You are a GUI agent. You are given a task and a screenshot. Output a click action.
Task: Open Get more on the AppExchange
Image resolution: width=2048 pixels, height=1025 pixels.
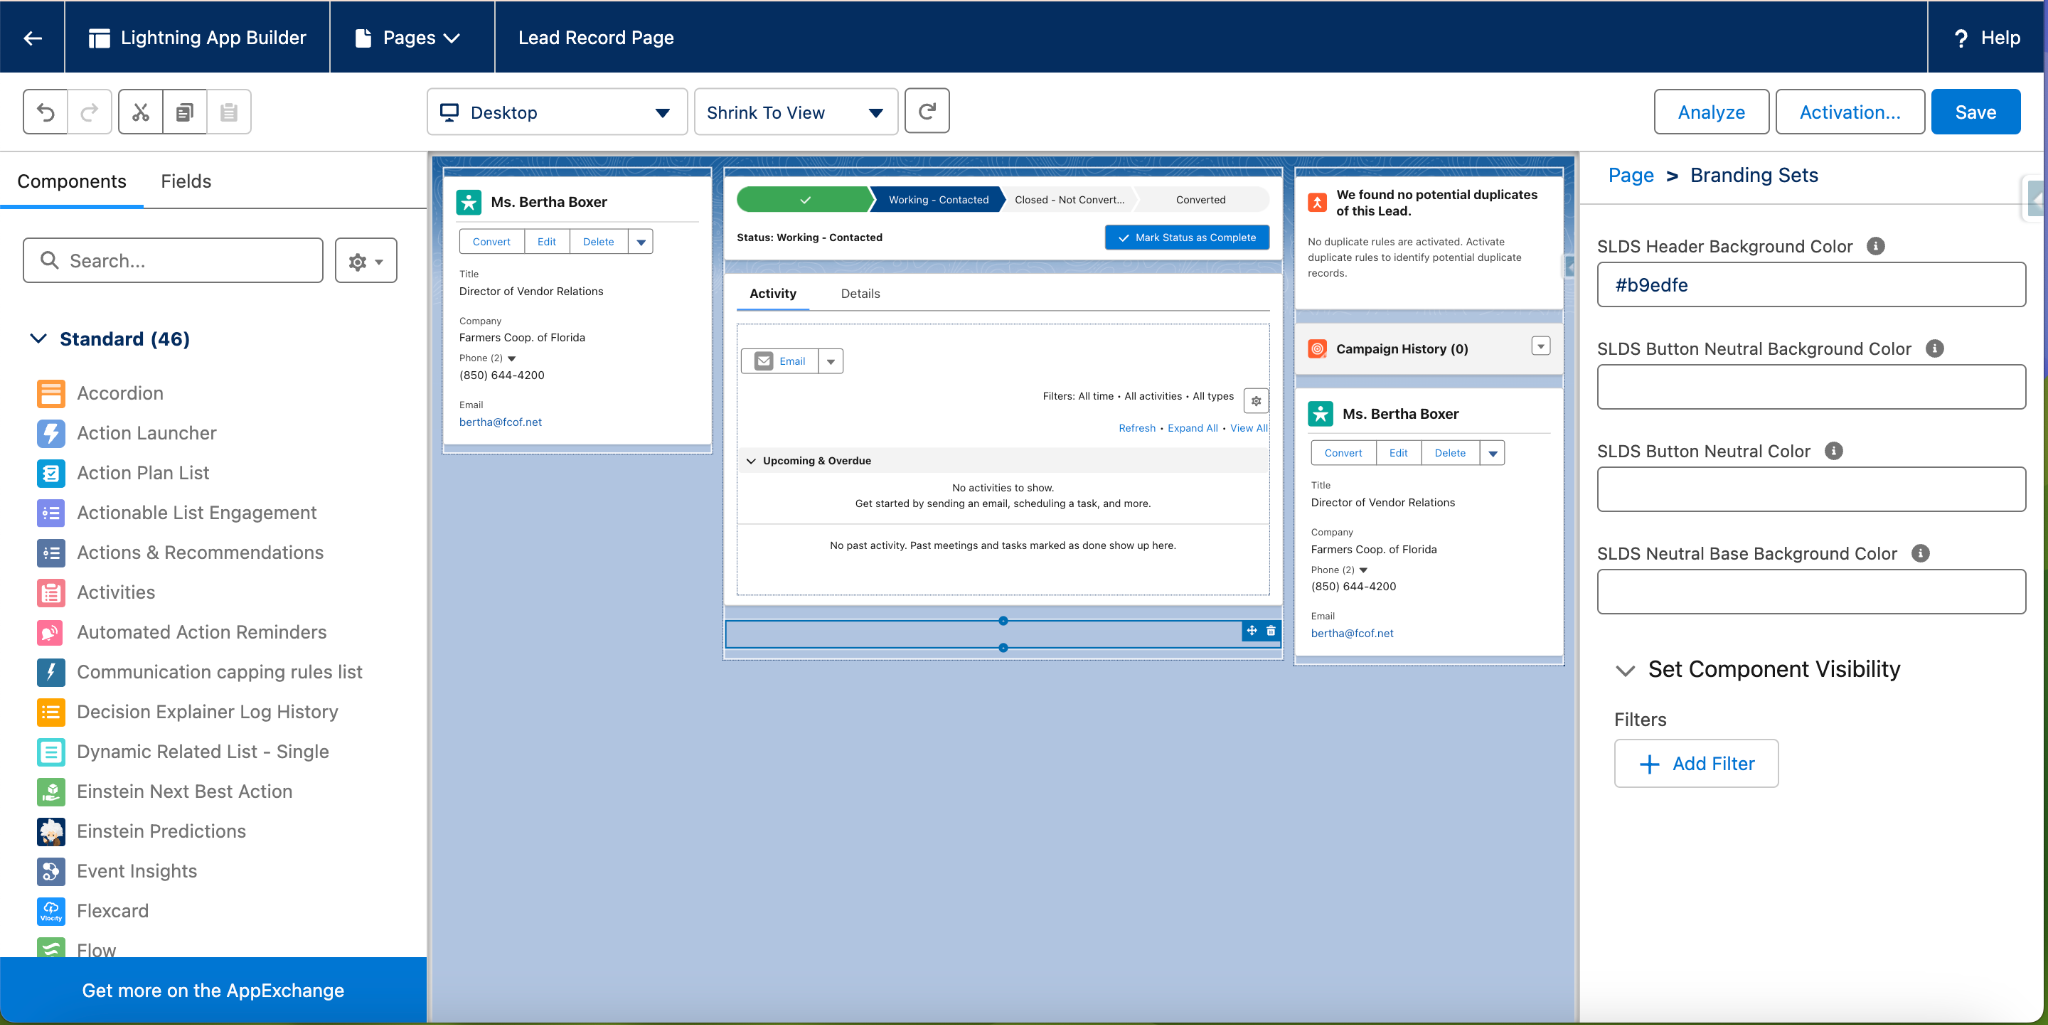(x=213, y=990)
